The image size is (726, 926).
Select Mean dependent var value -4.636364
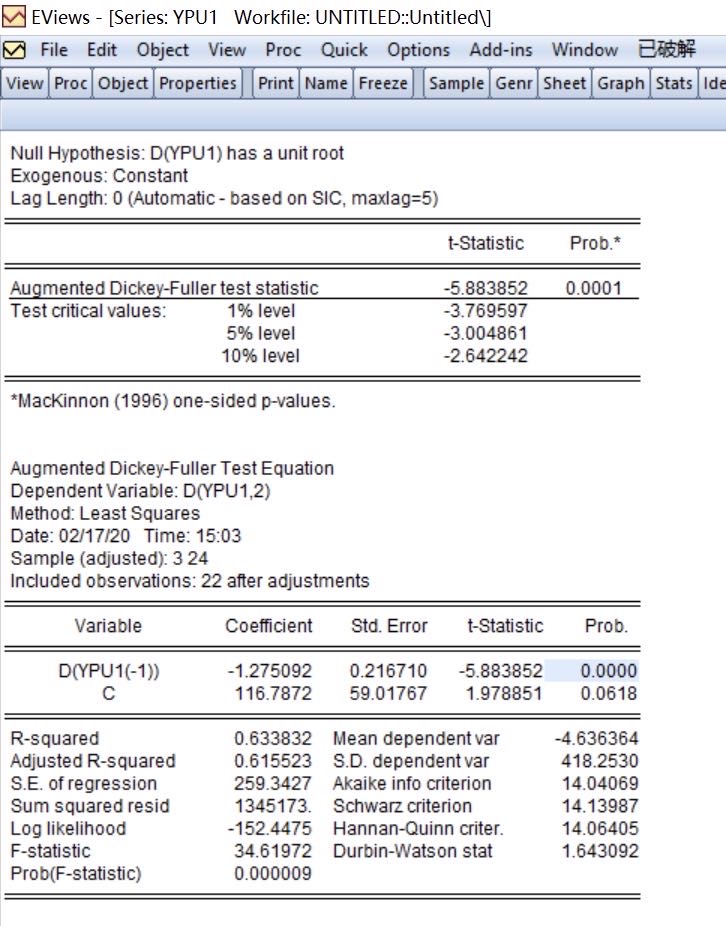click(x=597, y=738)
